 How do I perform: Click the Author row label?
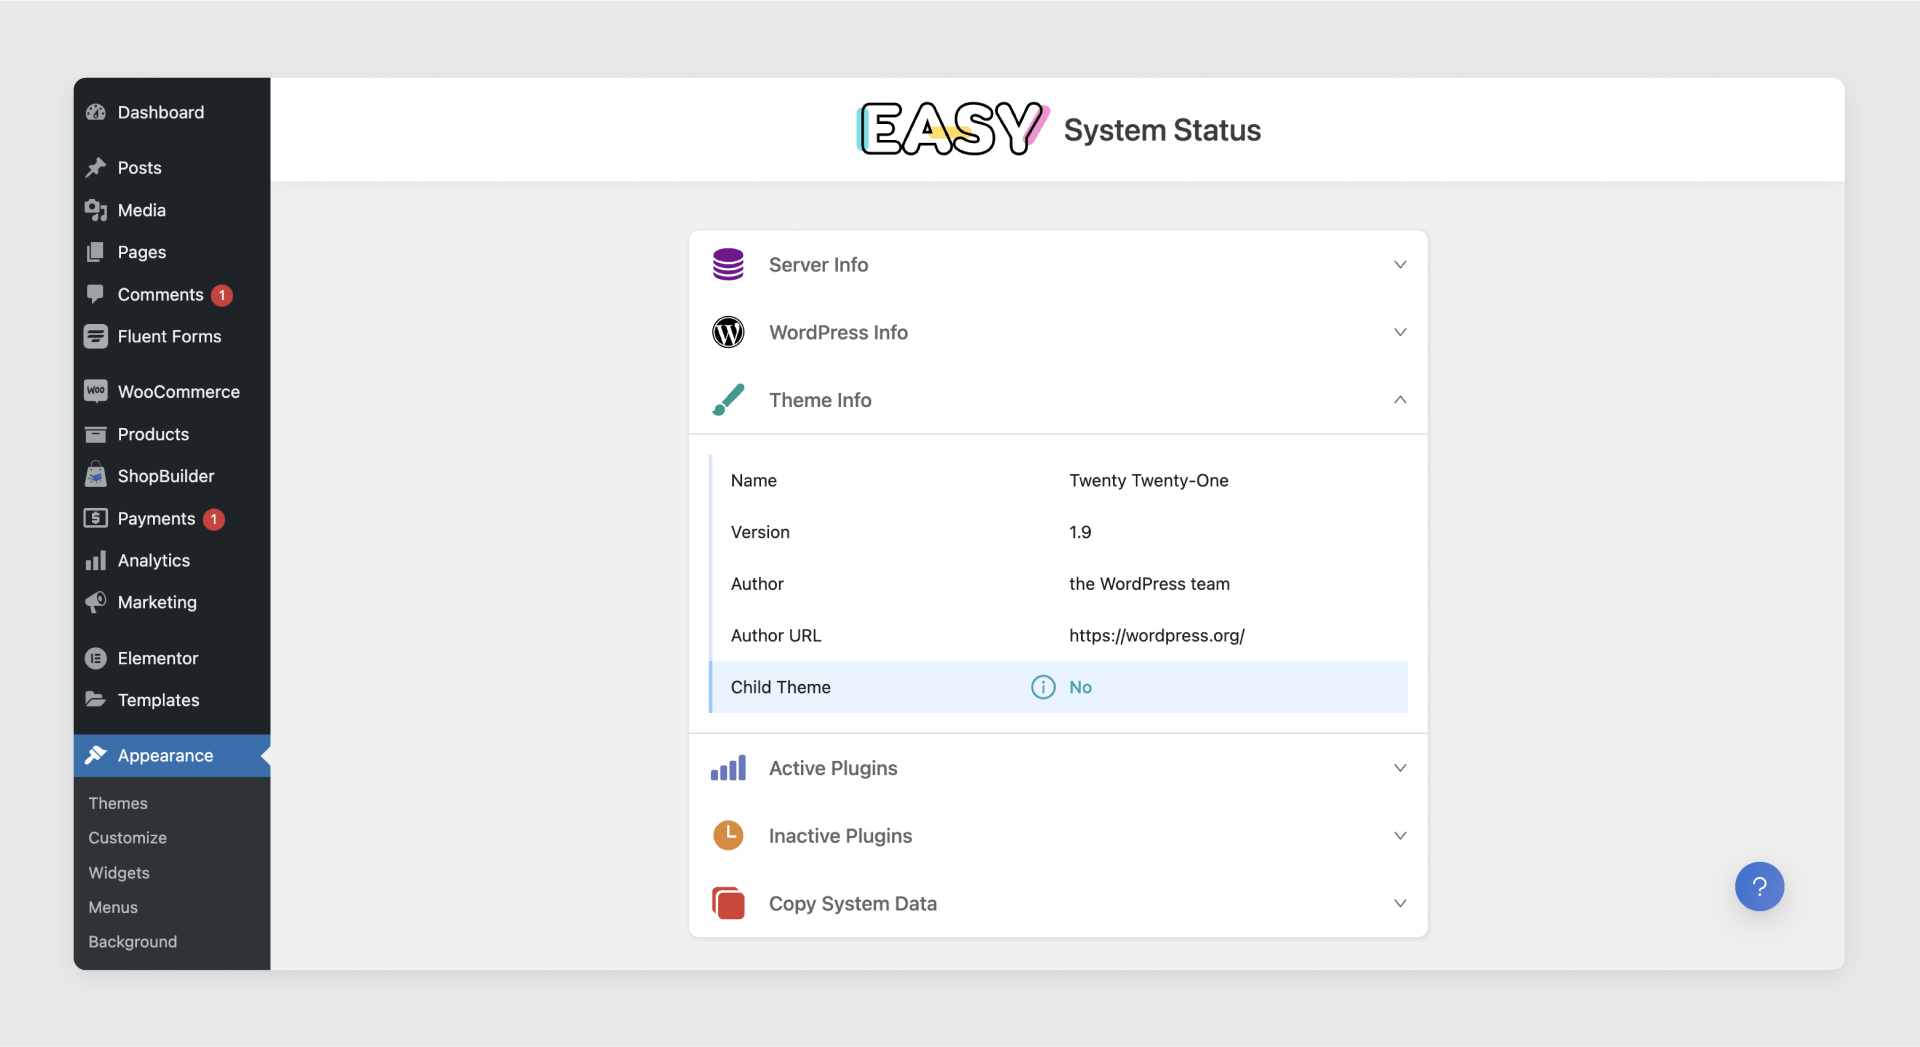point(757,584)
